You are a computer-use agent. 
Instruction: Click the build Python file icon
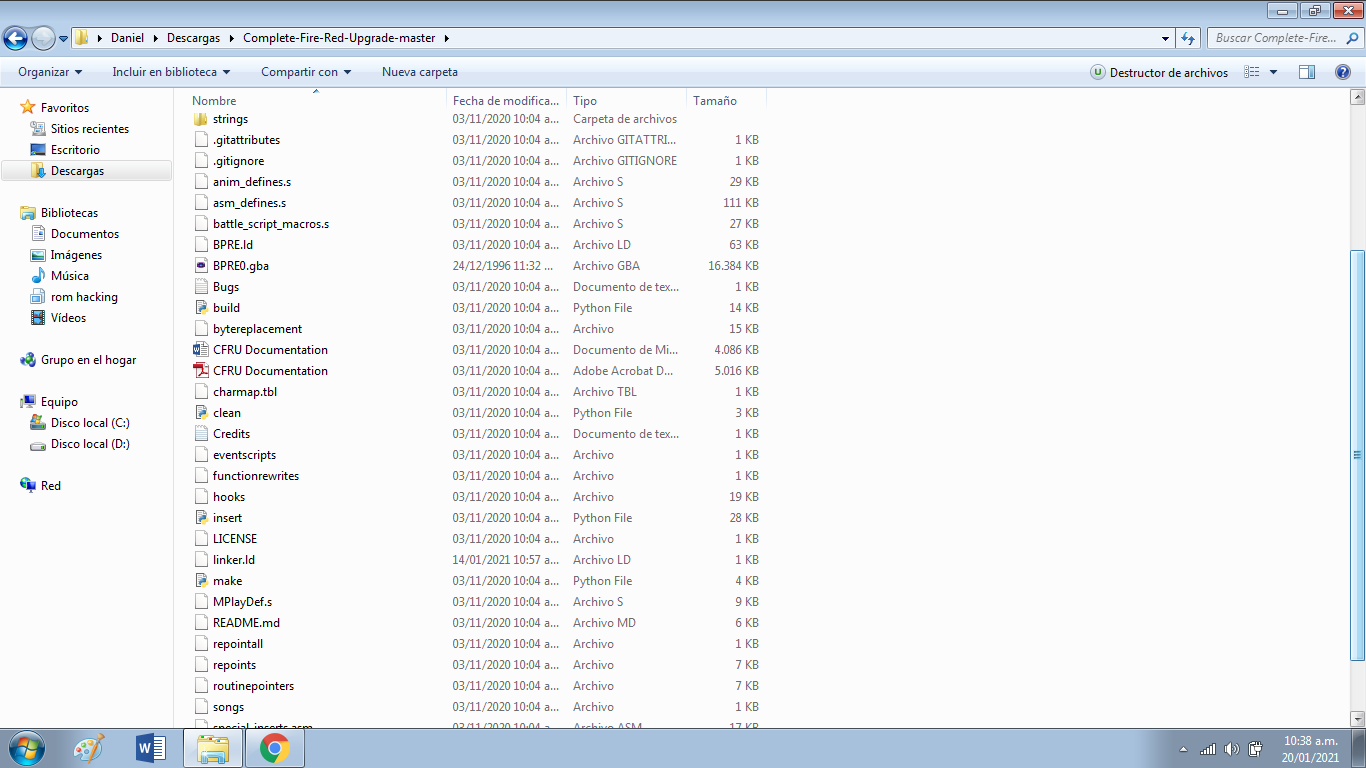(201, 308)
